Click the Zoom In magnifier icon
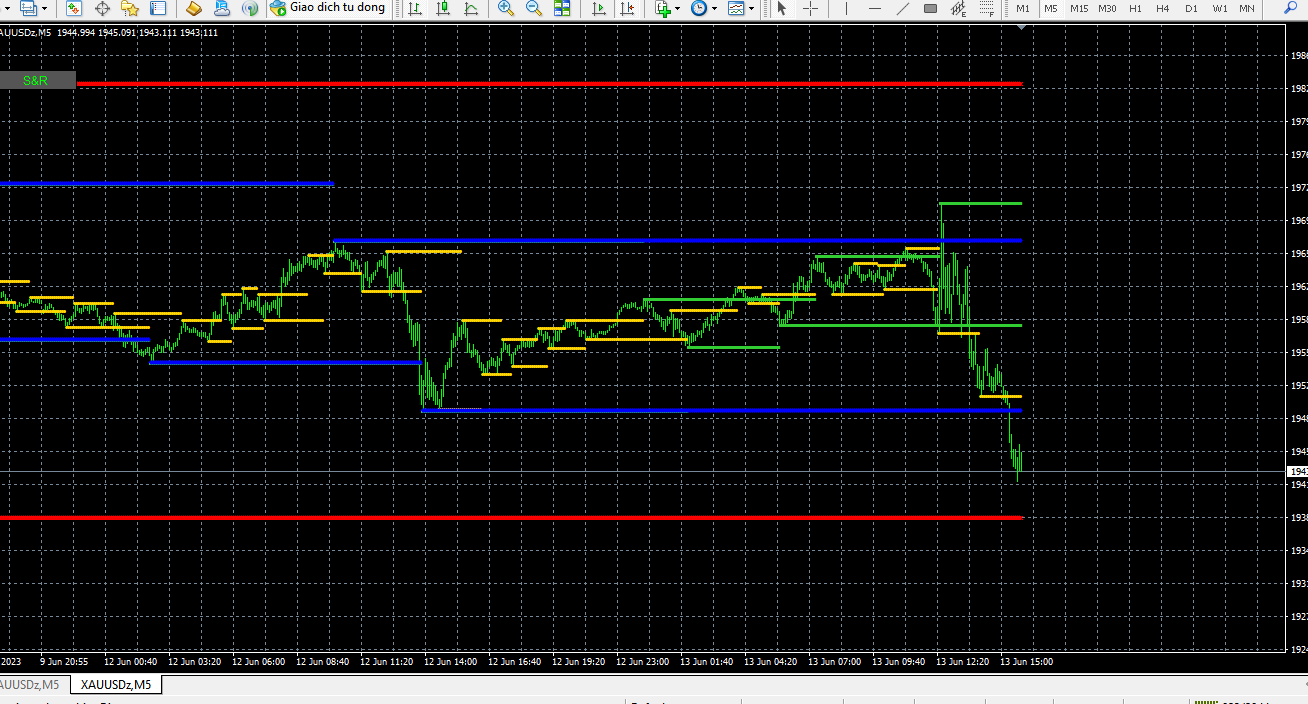 pyautogui.click(x=506, y=8)
